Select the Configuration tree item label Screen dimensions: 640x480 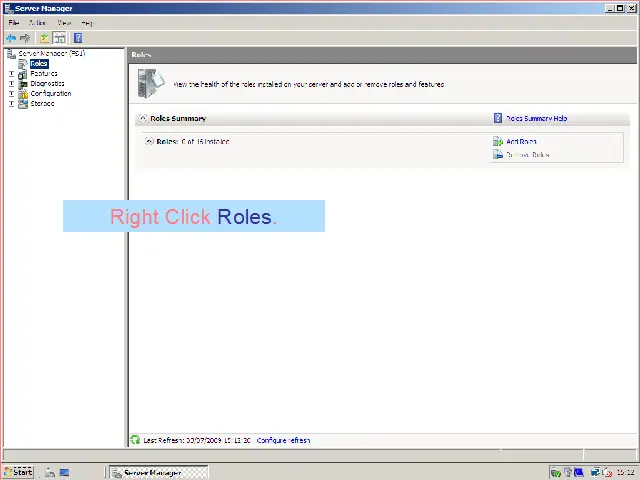(51, 93)
